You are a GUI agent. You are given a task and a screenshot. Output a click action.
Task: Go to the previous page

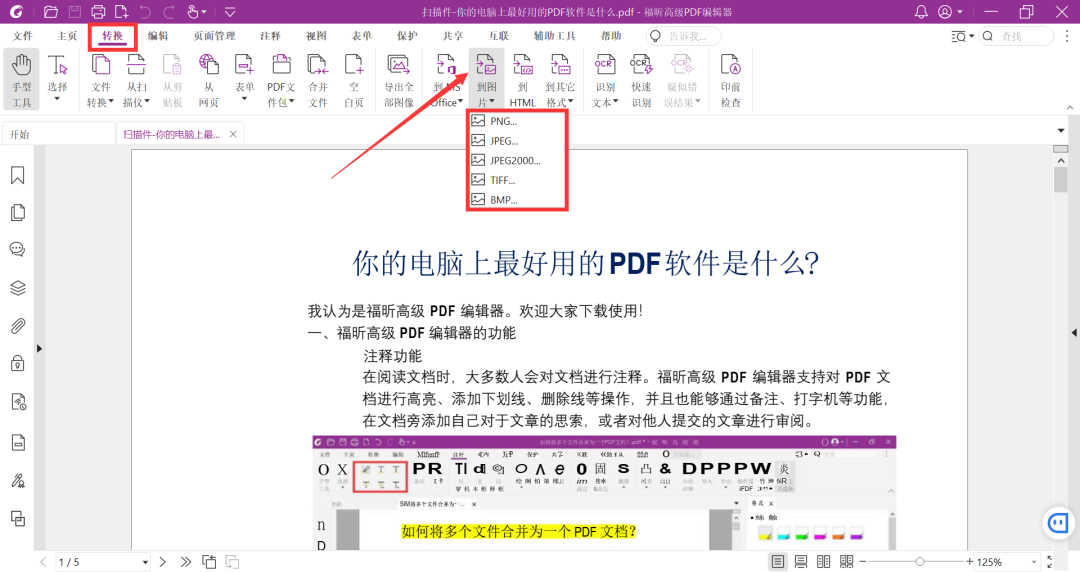click(x=43, y=562)
